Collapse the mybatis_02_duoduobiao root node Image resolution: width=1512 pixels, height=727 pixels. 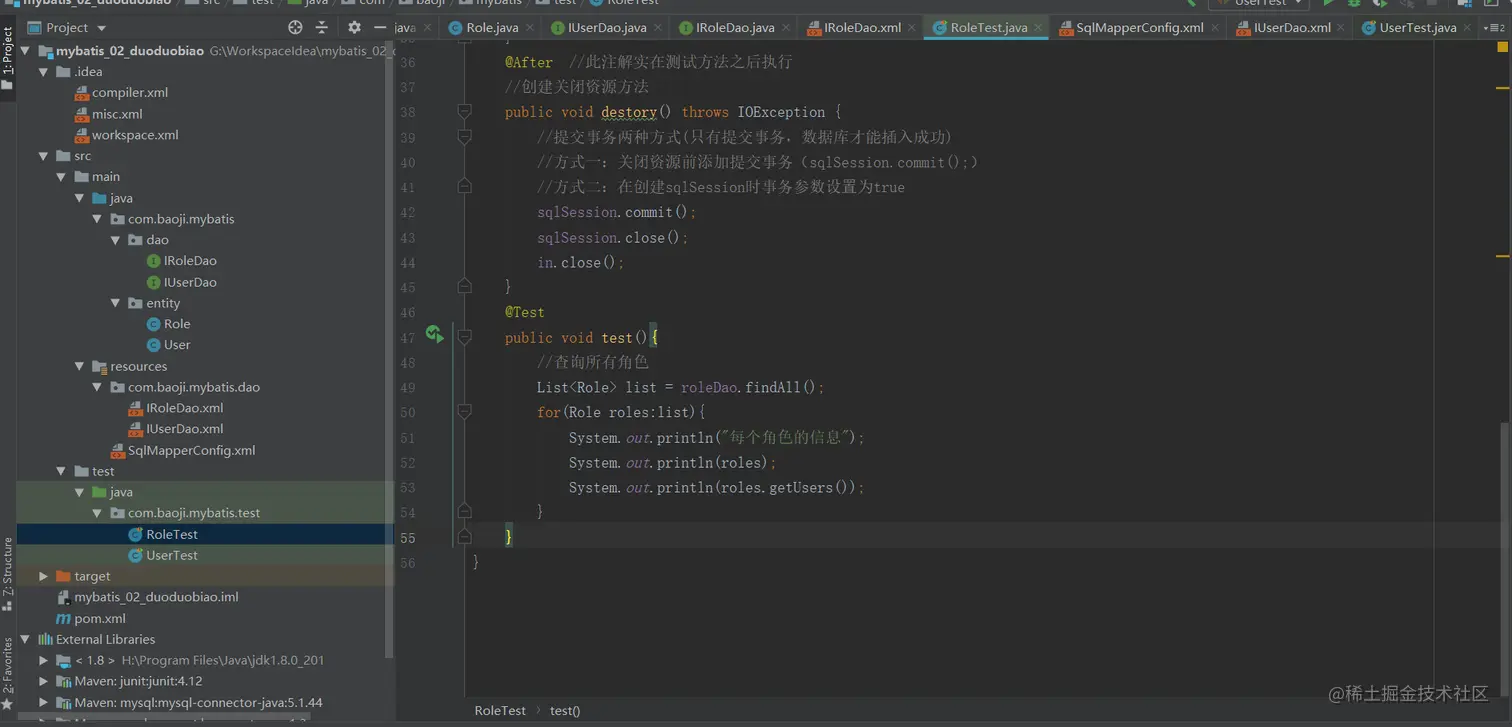pos(26,50)
